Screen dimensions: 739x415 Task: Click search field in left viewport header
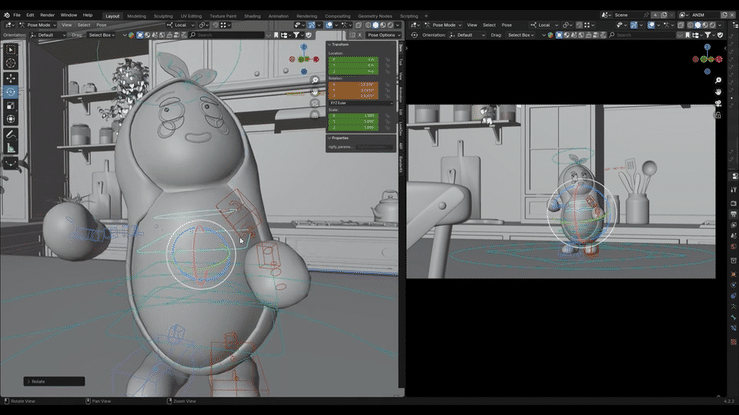click(x=227, y=35)
